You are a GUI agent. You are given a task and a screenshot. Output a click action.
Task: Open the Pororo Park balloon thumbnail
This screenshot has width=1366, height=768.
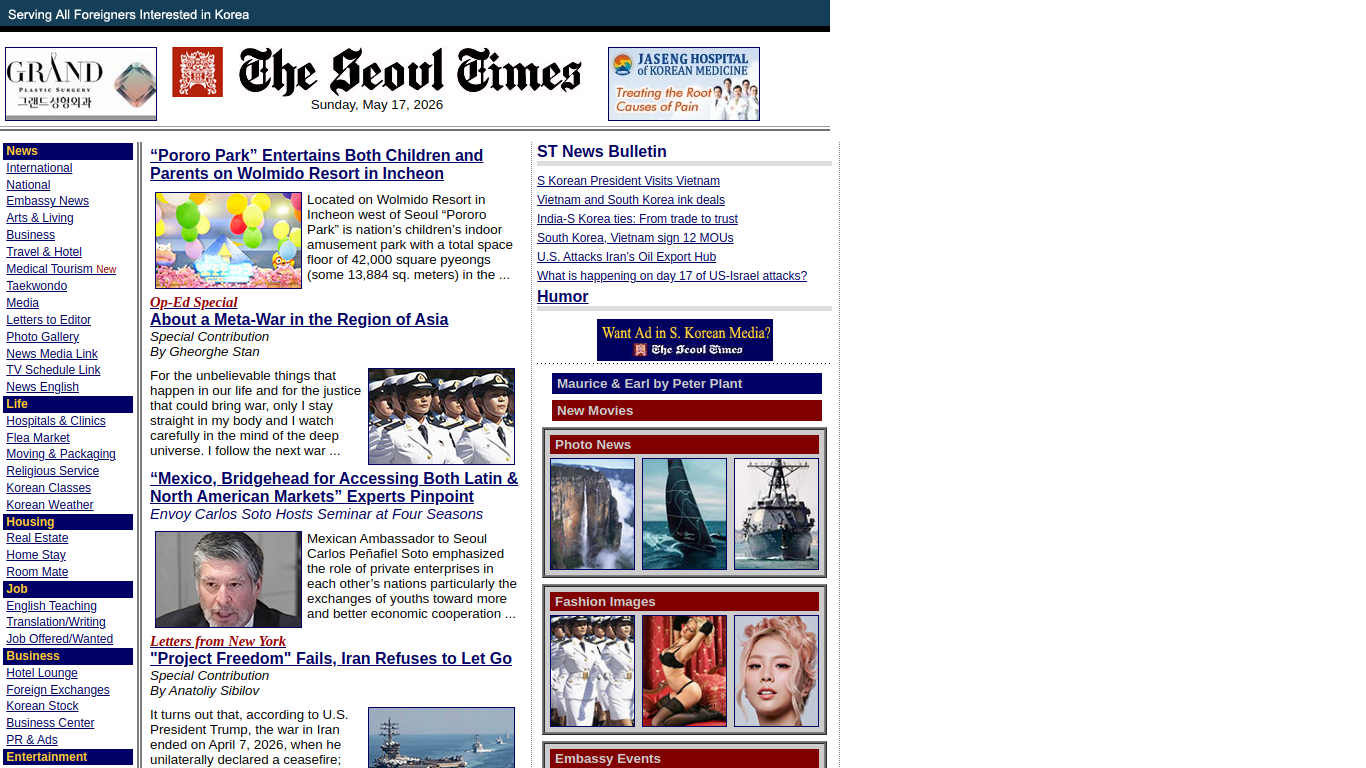pos(228,240)
